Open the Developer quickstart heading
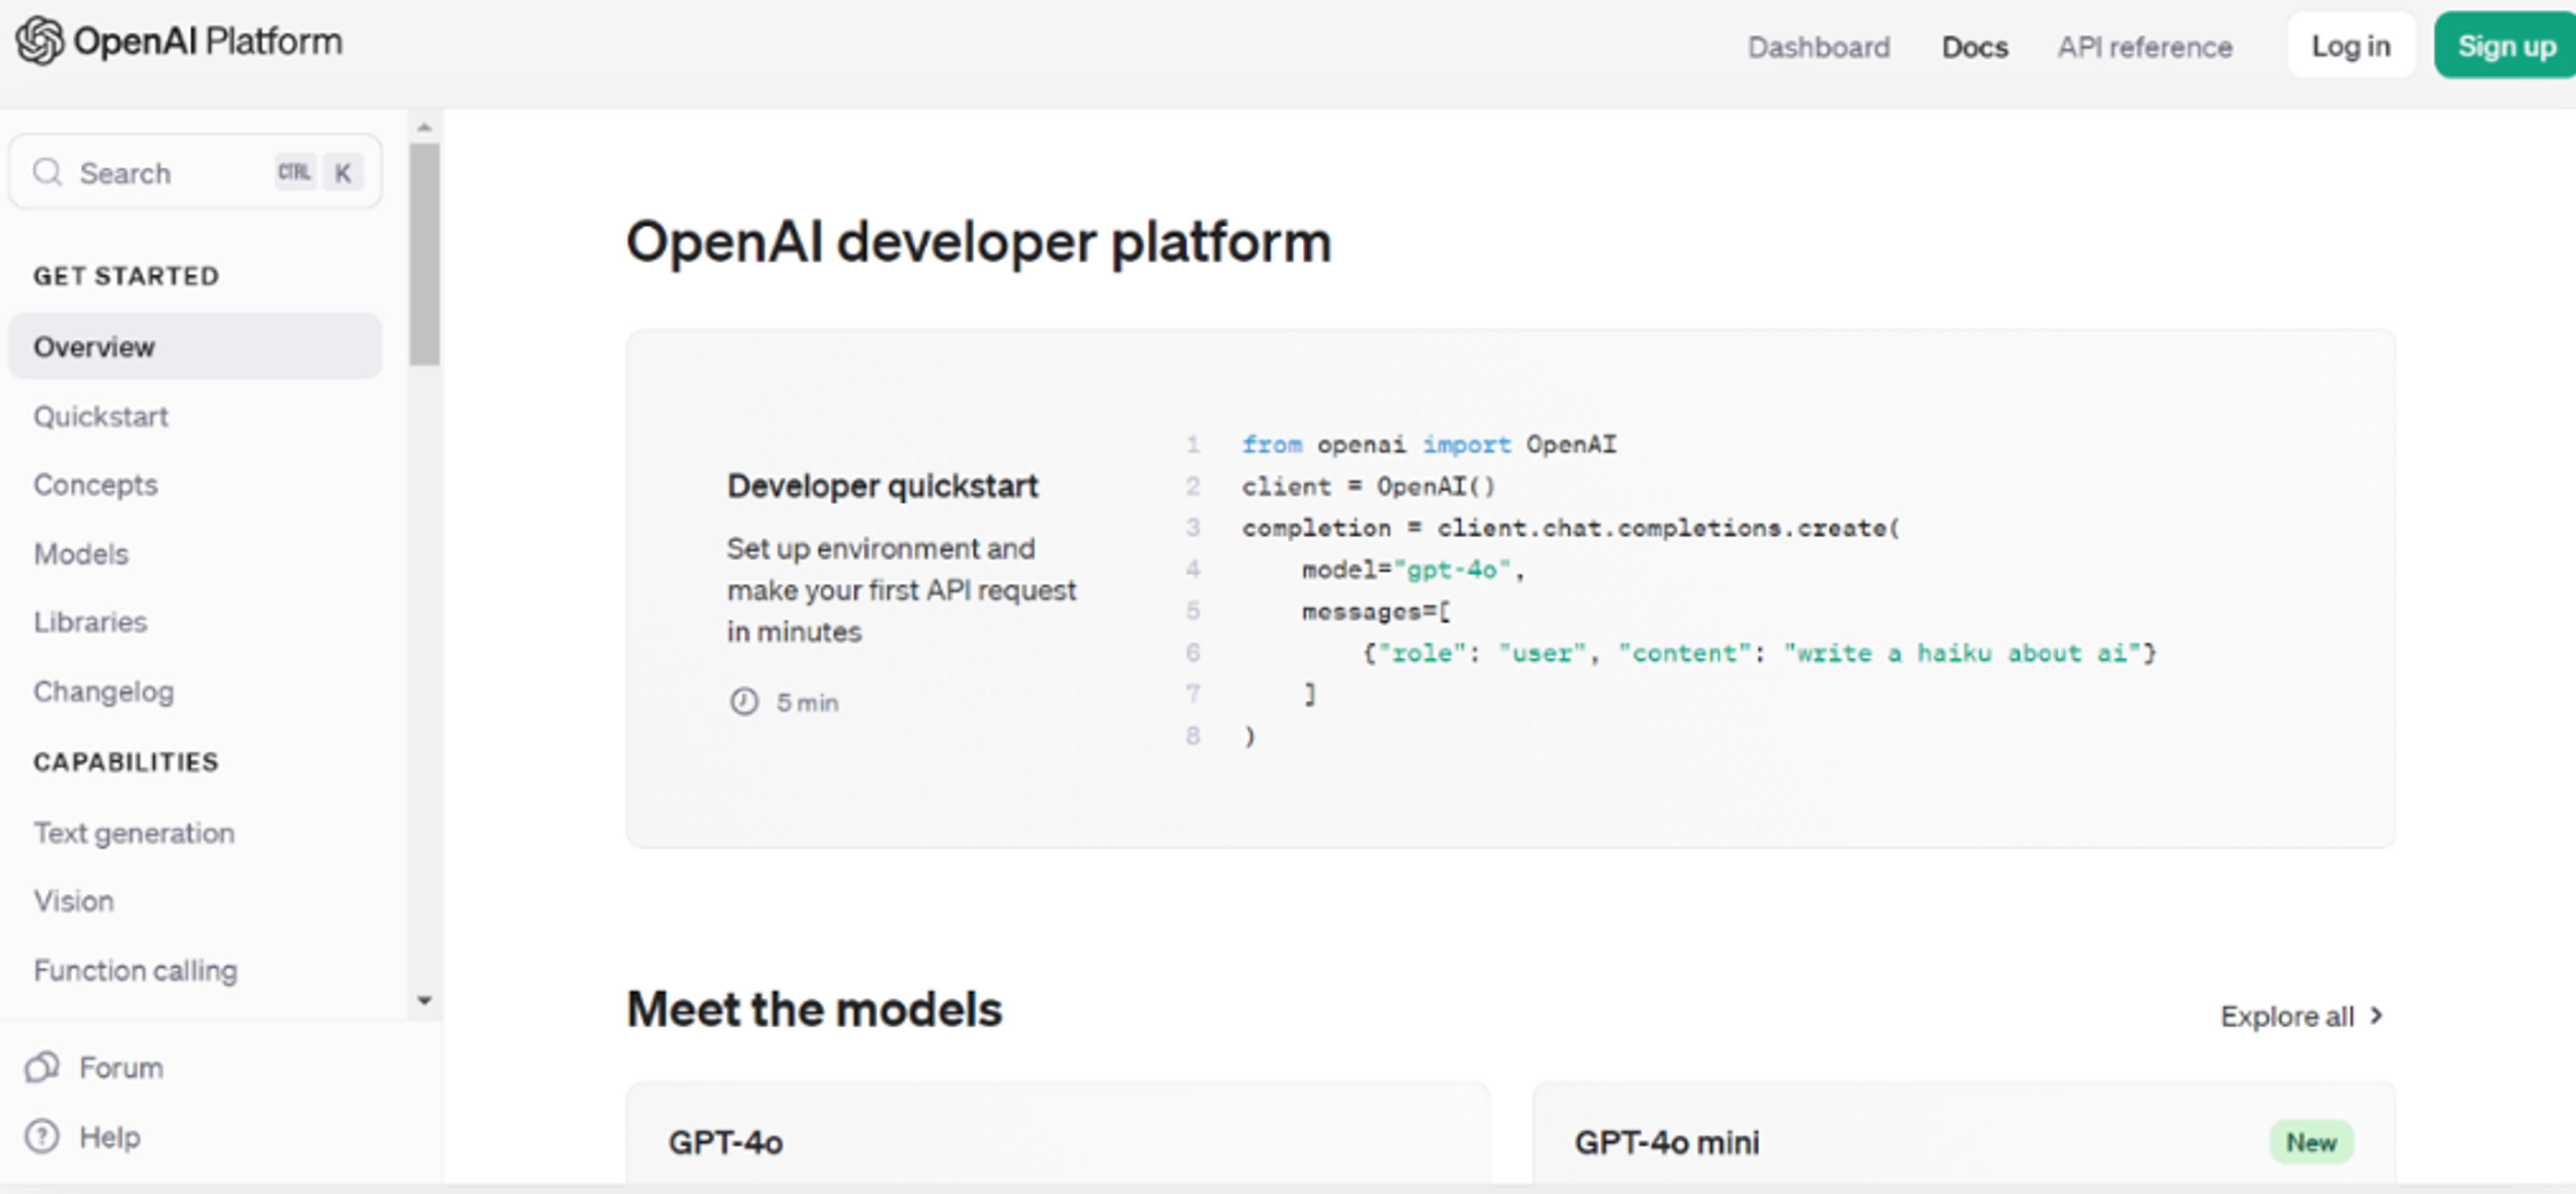Image resolution: width=2576 pixels, height=1194 pixels. point(882,486)
